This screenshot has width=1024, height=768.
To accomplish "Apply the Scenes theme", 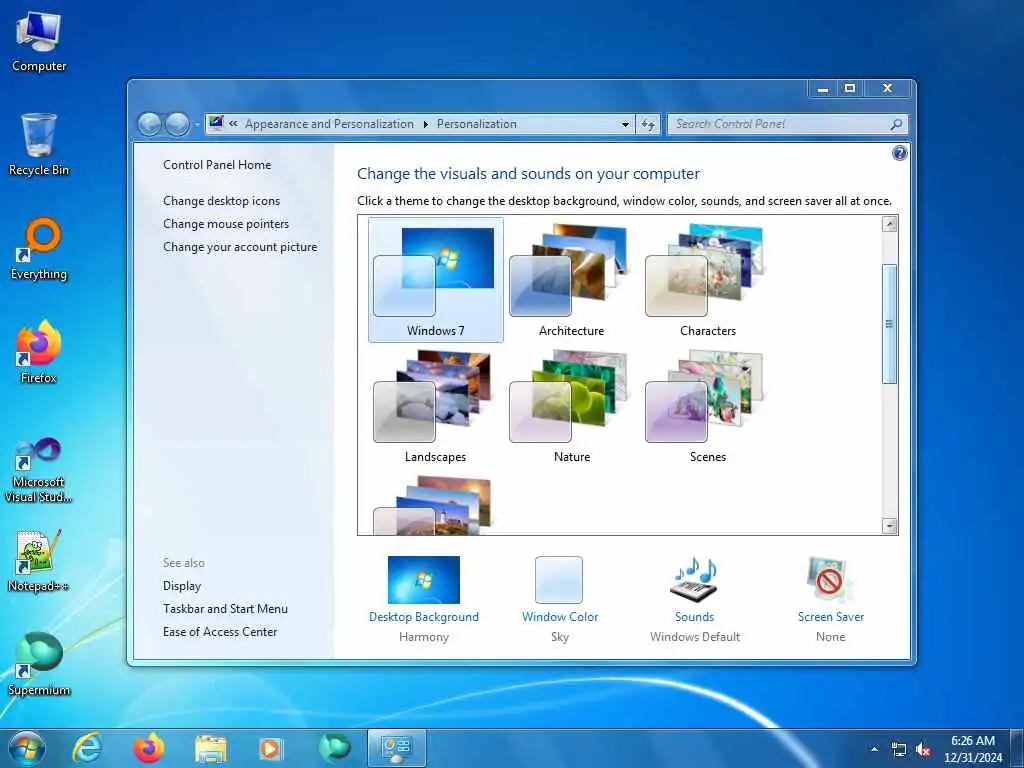I will coord(707,406).
